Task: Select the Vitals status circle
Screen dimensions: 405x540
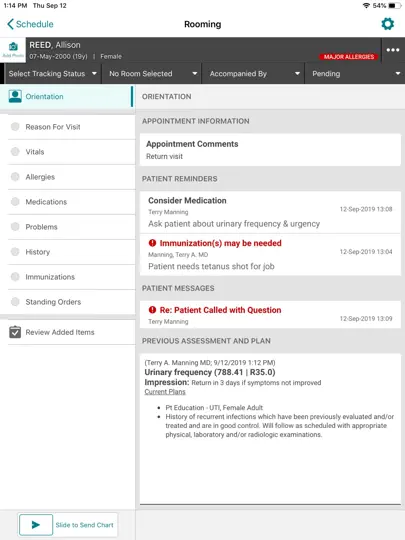Action: pyautogui.click(x=15, y=152)
